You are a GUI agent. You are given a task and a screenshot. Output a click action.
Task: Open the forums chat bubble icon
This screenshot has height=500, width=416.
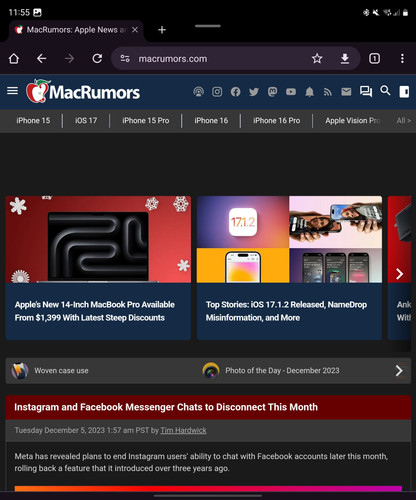[x=366, y=91]
